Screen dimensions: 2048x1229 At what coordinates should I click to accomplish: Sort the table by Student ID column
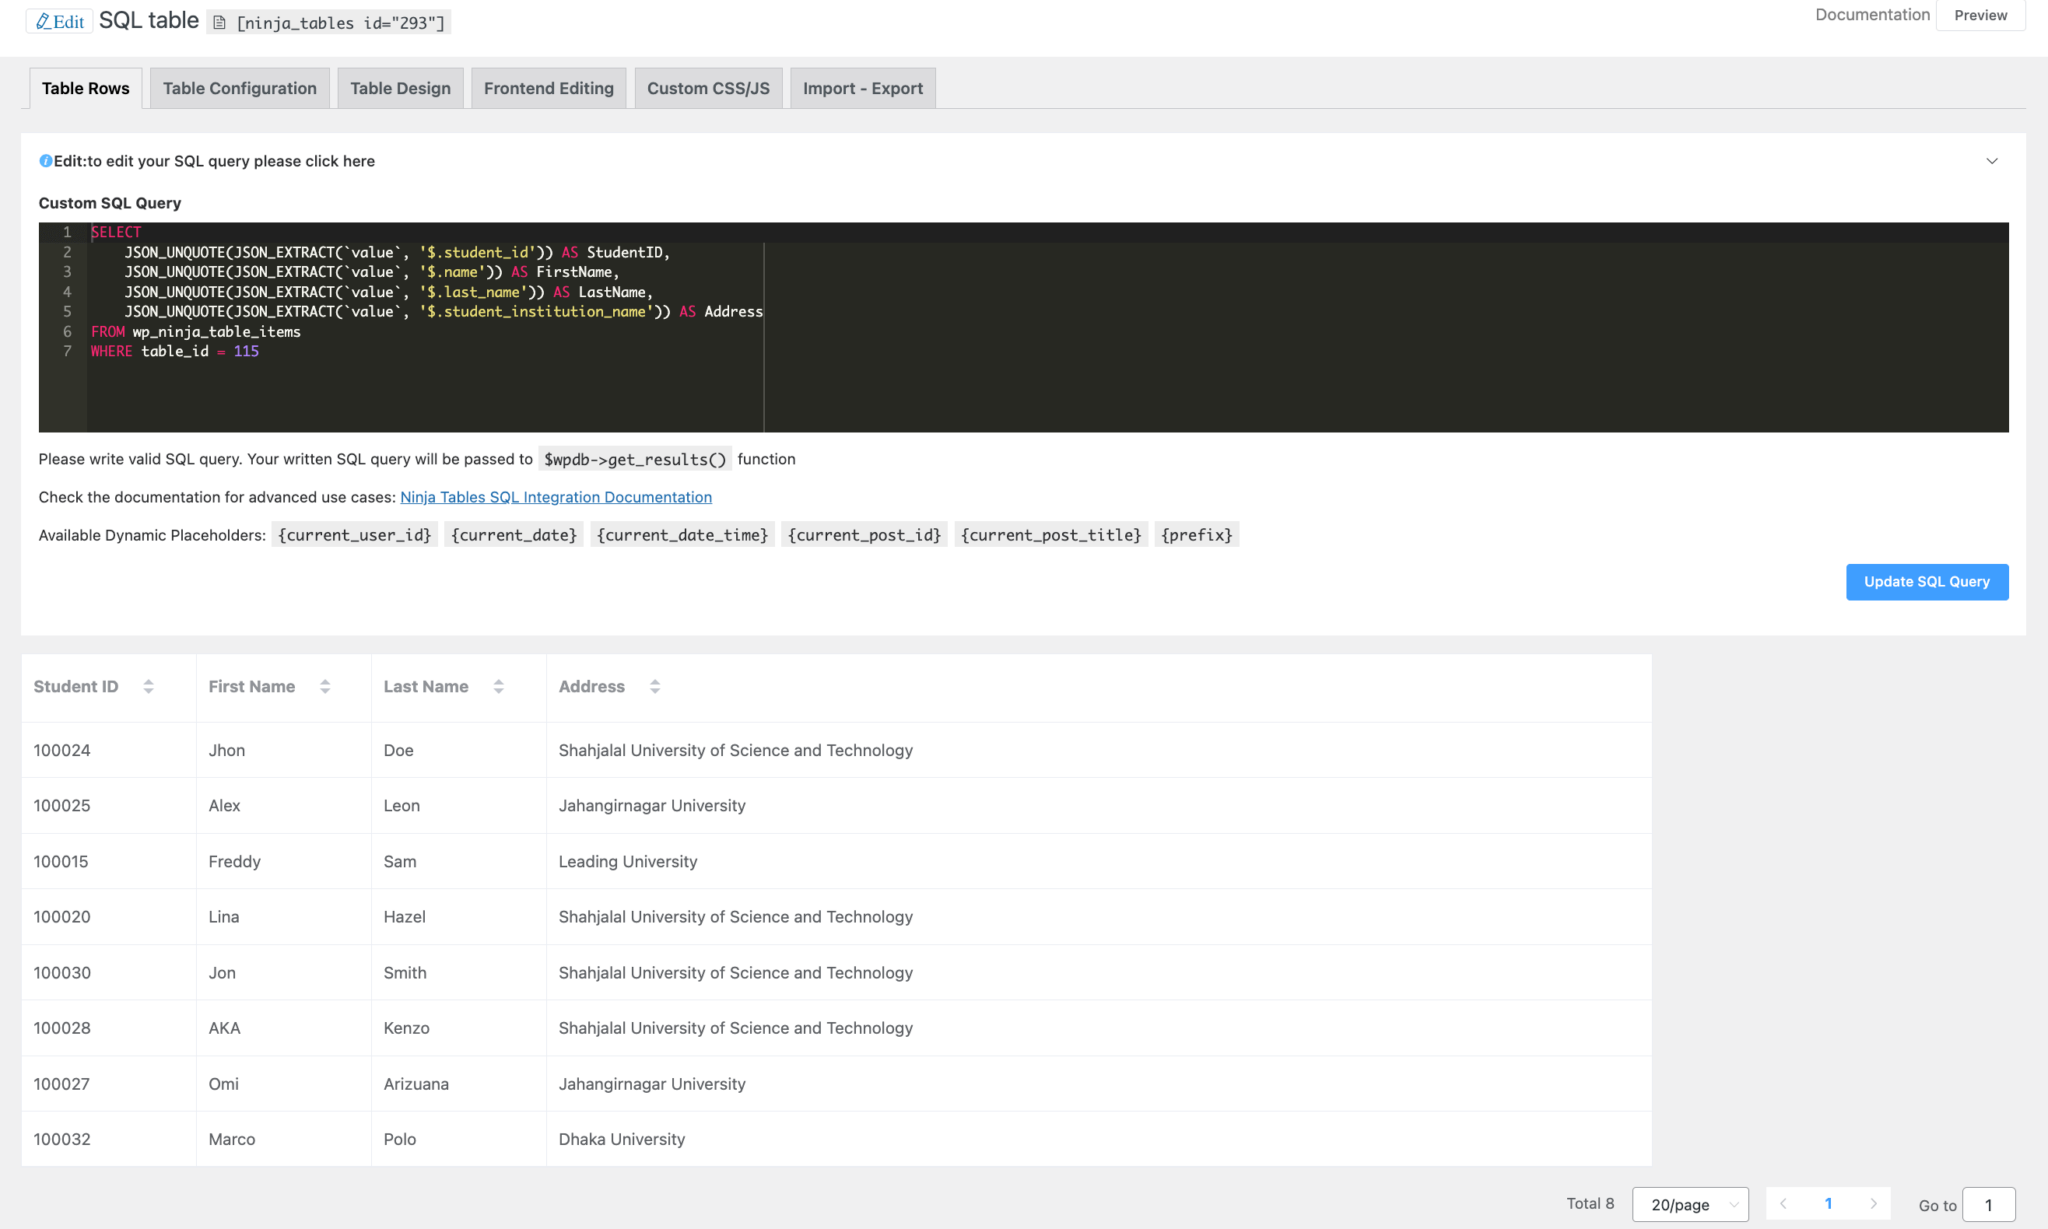coord(148,686)
